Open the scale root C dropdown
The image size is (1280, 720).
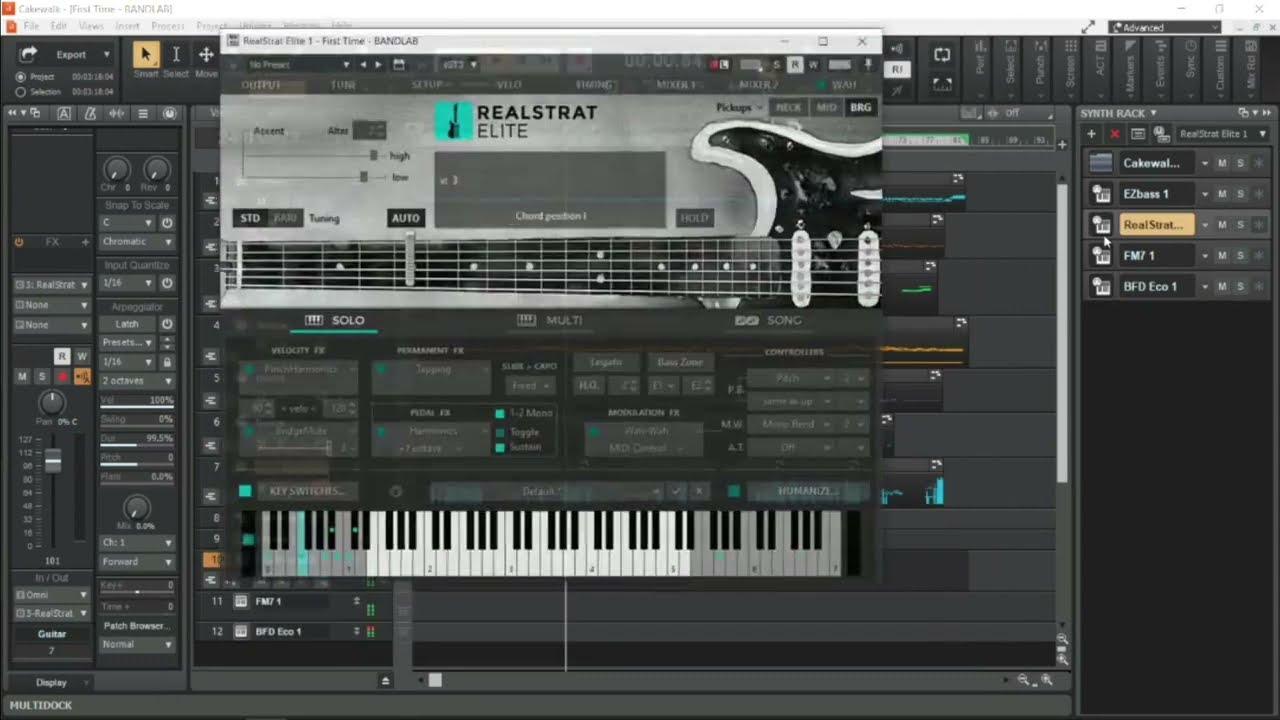point(127,223)
